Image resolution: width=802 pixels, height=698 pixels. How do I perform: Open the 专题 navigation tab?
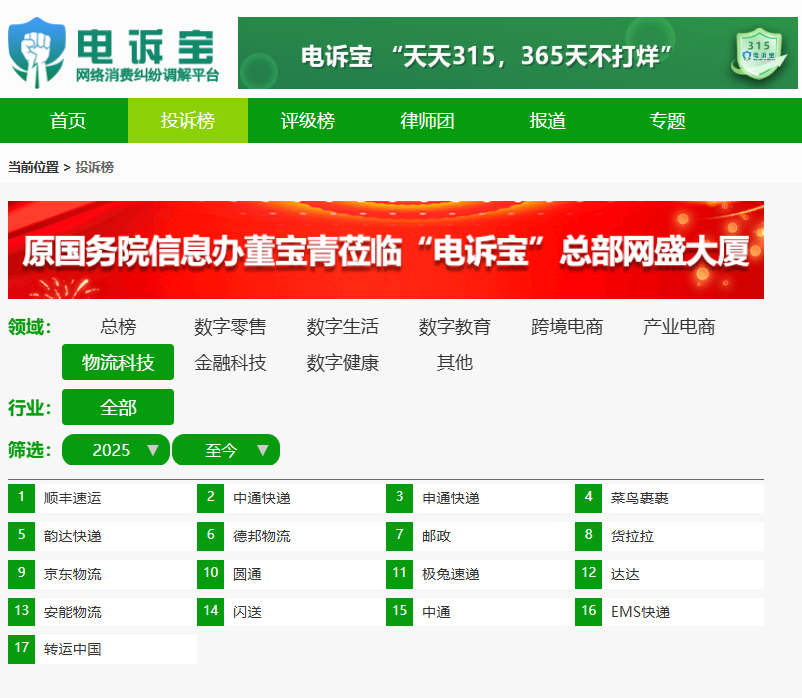667,121
